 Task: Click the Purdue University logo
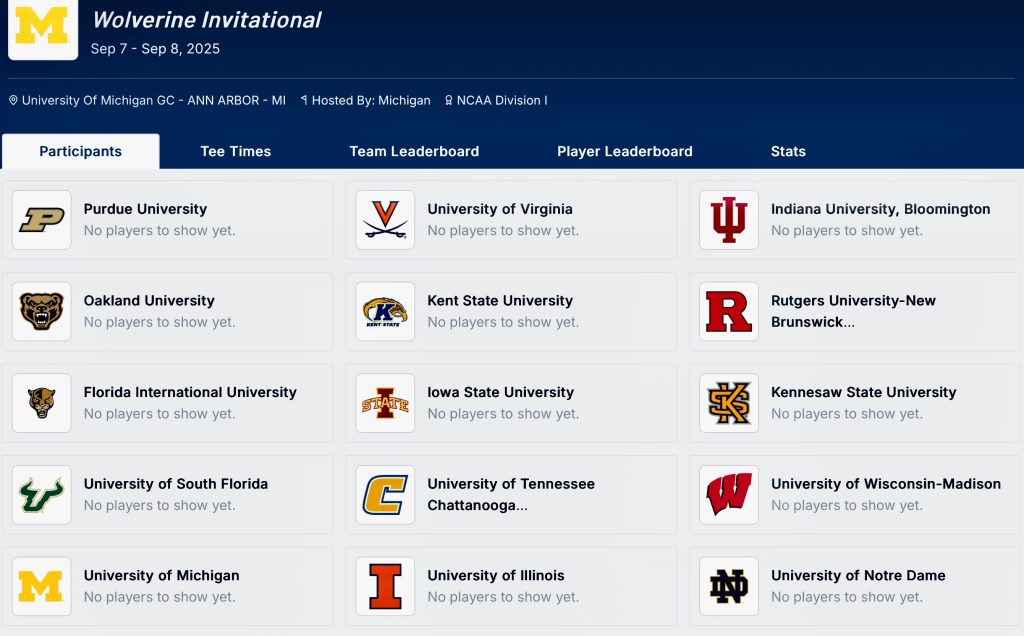click(x=42, y=220)
